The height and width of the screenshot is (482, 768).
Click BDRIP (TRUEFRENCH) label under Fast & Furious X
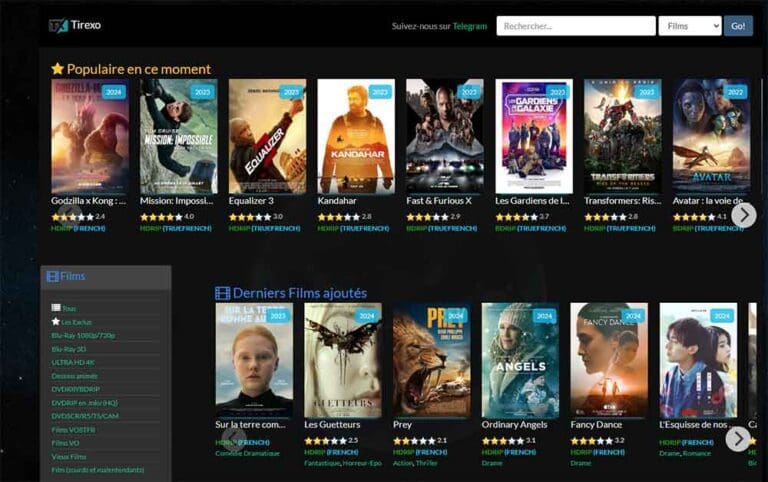[x=441, y=228]
